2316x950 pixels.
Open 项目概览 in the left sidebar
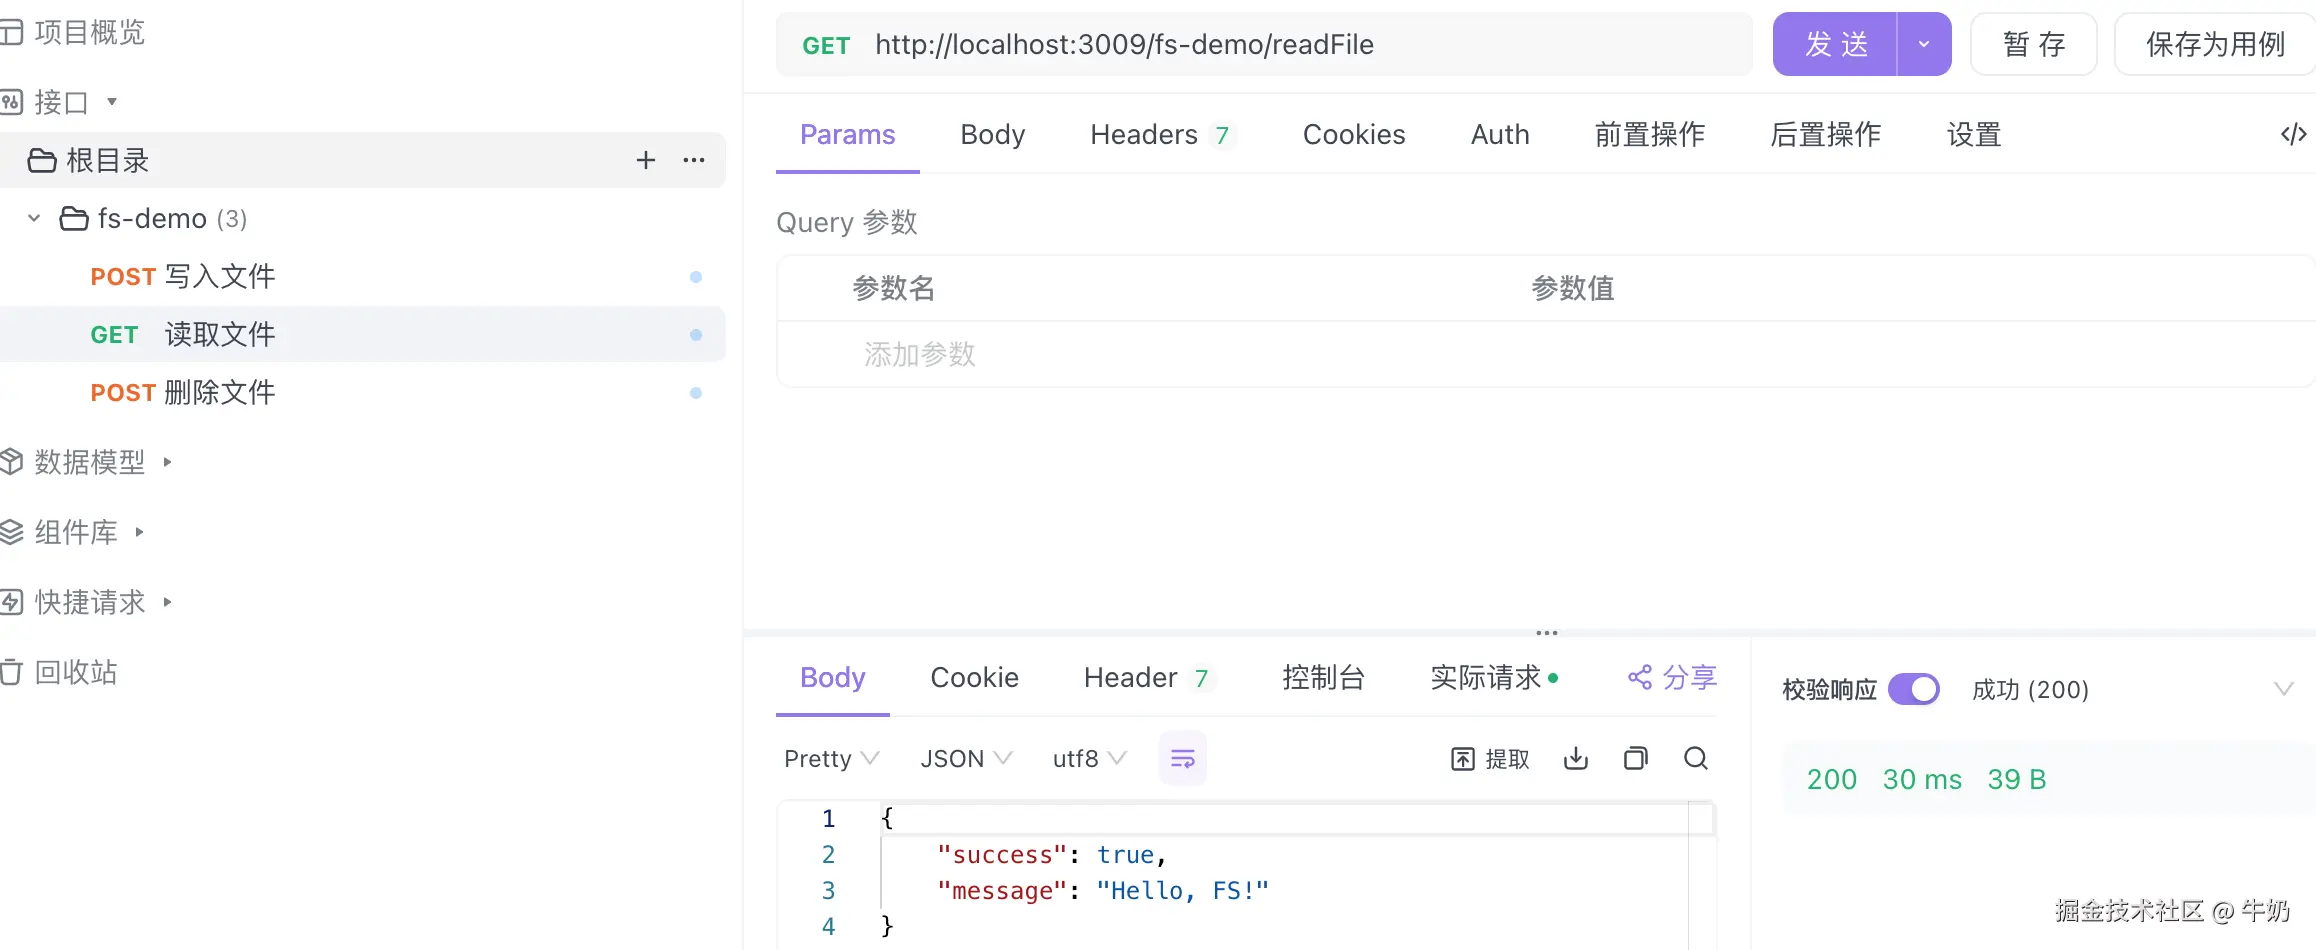pos(88,31)
